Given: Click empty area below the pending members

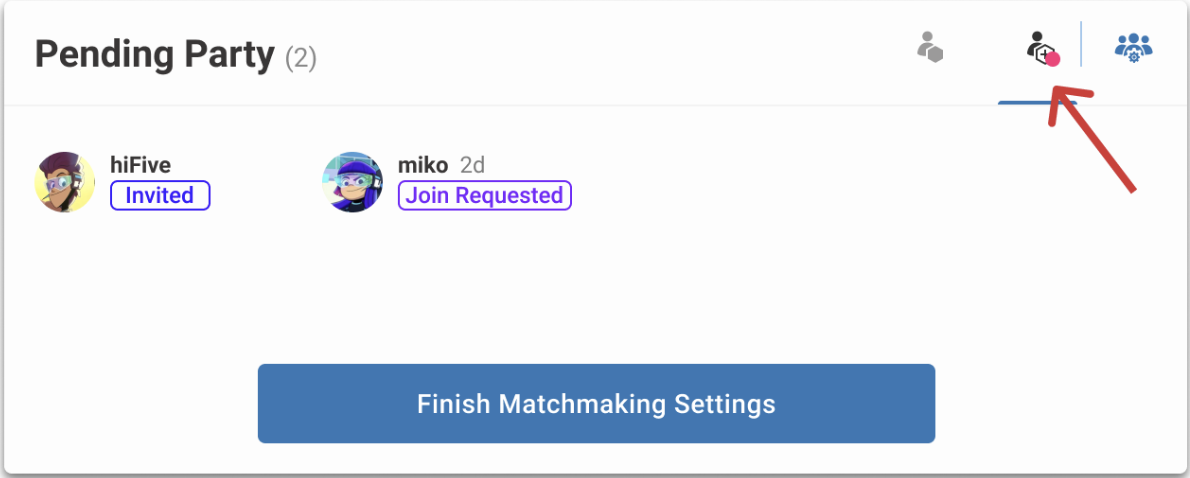Looking at the screenshot, I should [596, 288].
